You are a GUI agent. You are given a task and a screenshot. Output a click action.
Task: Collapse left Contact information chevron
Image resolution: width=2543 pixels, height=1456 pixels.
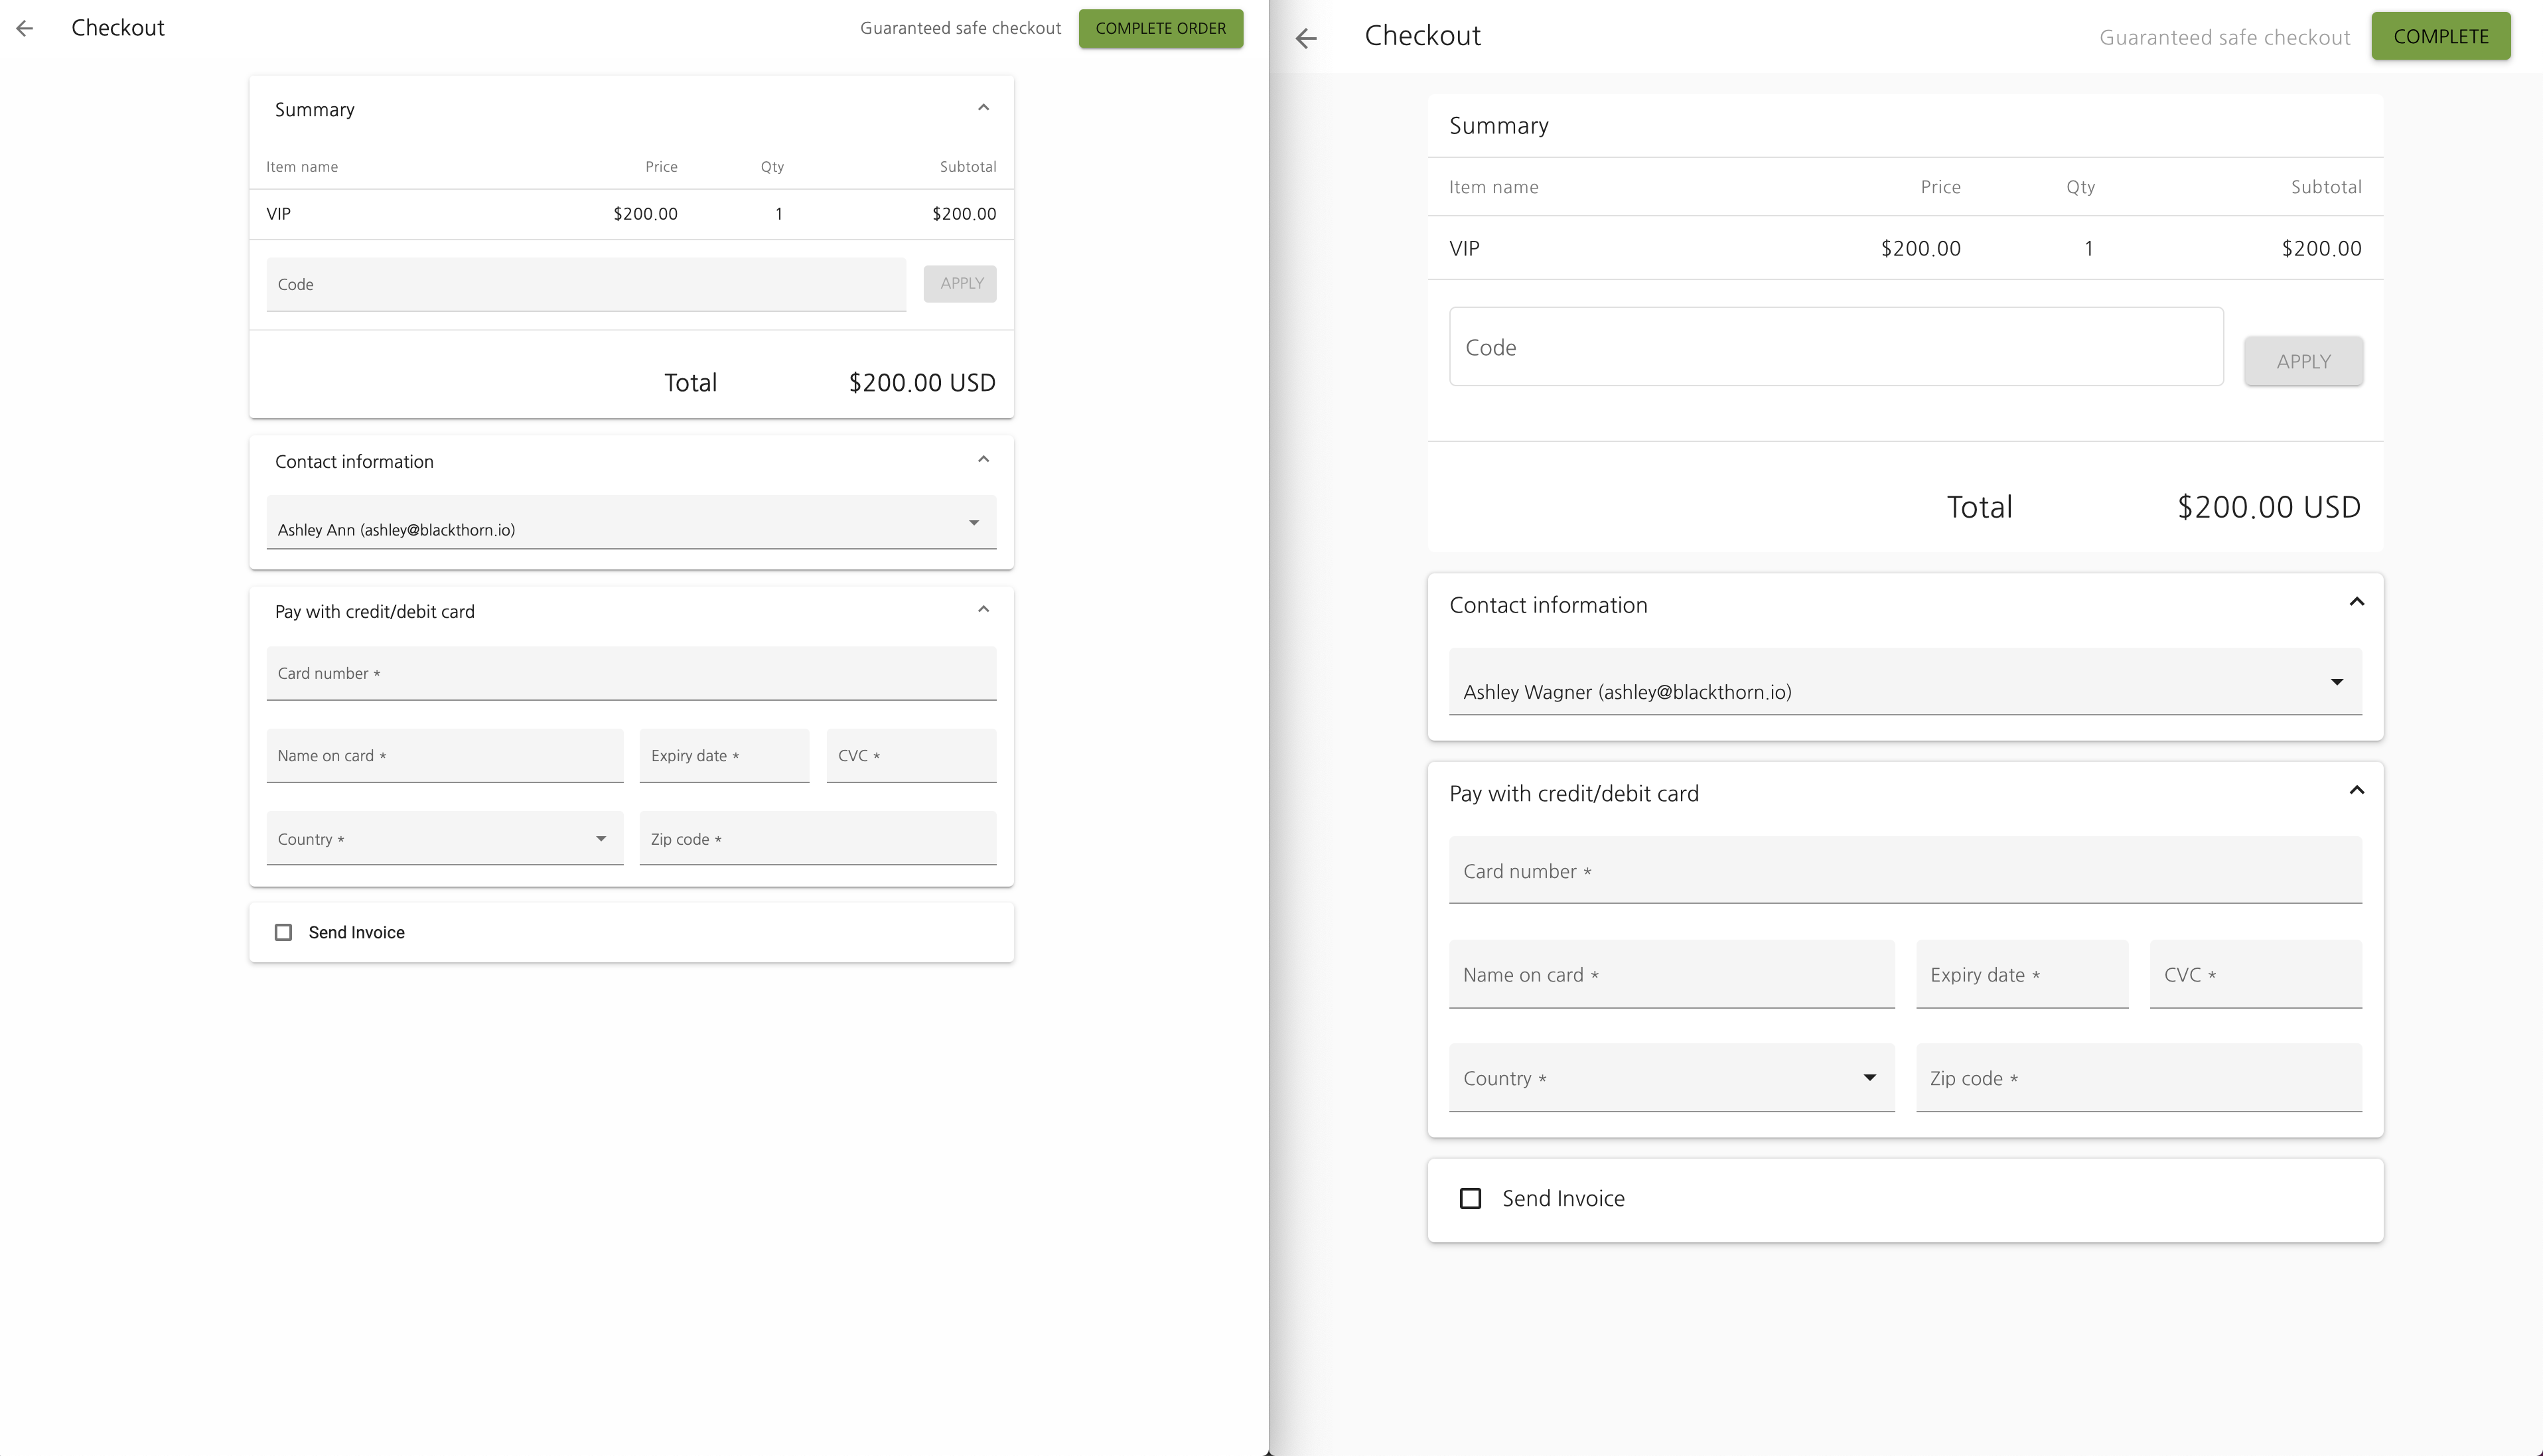(983, 460)
